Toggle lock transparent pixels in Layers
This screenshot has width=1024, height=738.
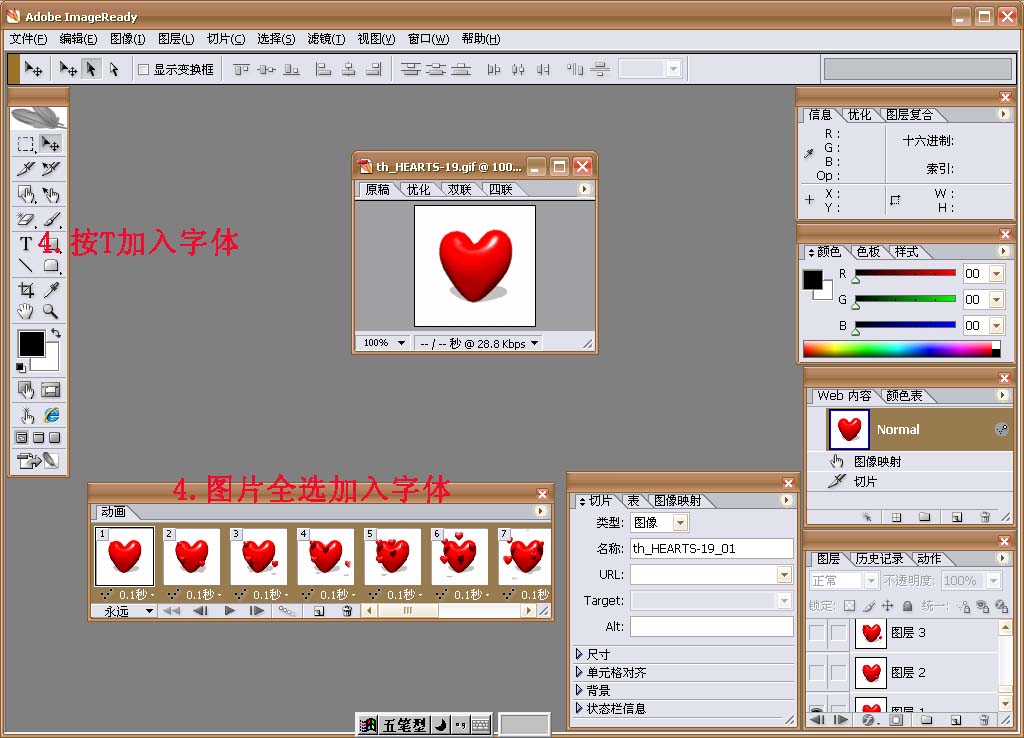849,606
